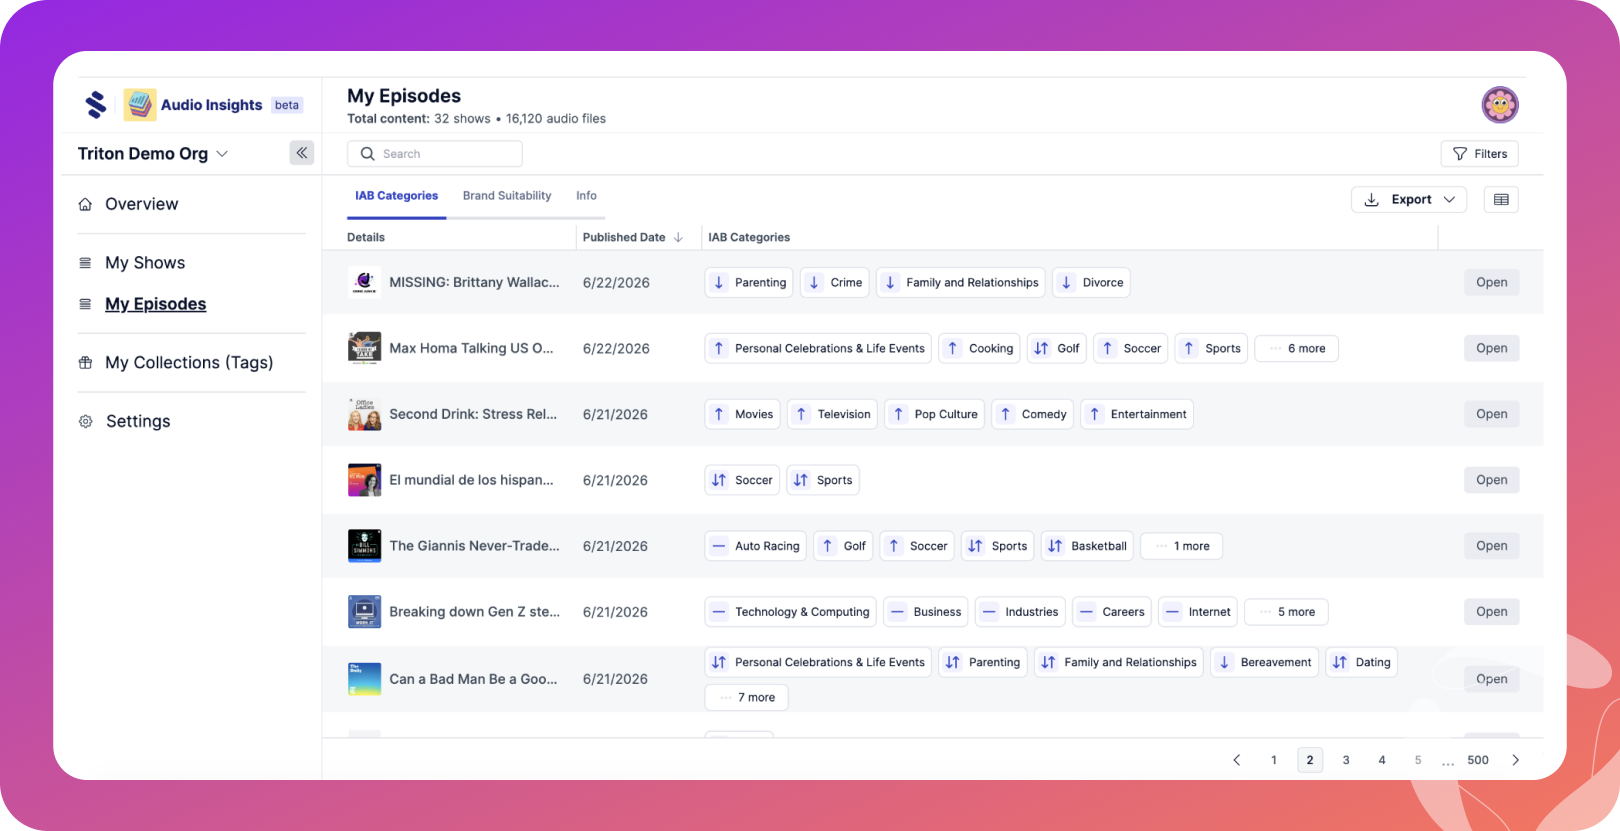Screen dimensions: 1620x831
Task: Click the search magnifier icon
Action: (367, 154)
